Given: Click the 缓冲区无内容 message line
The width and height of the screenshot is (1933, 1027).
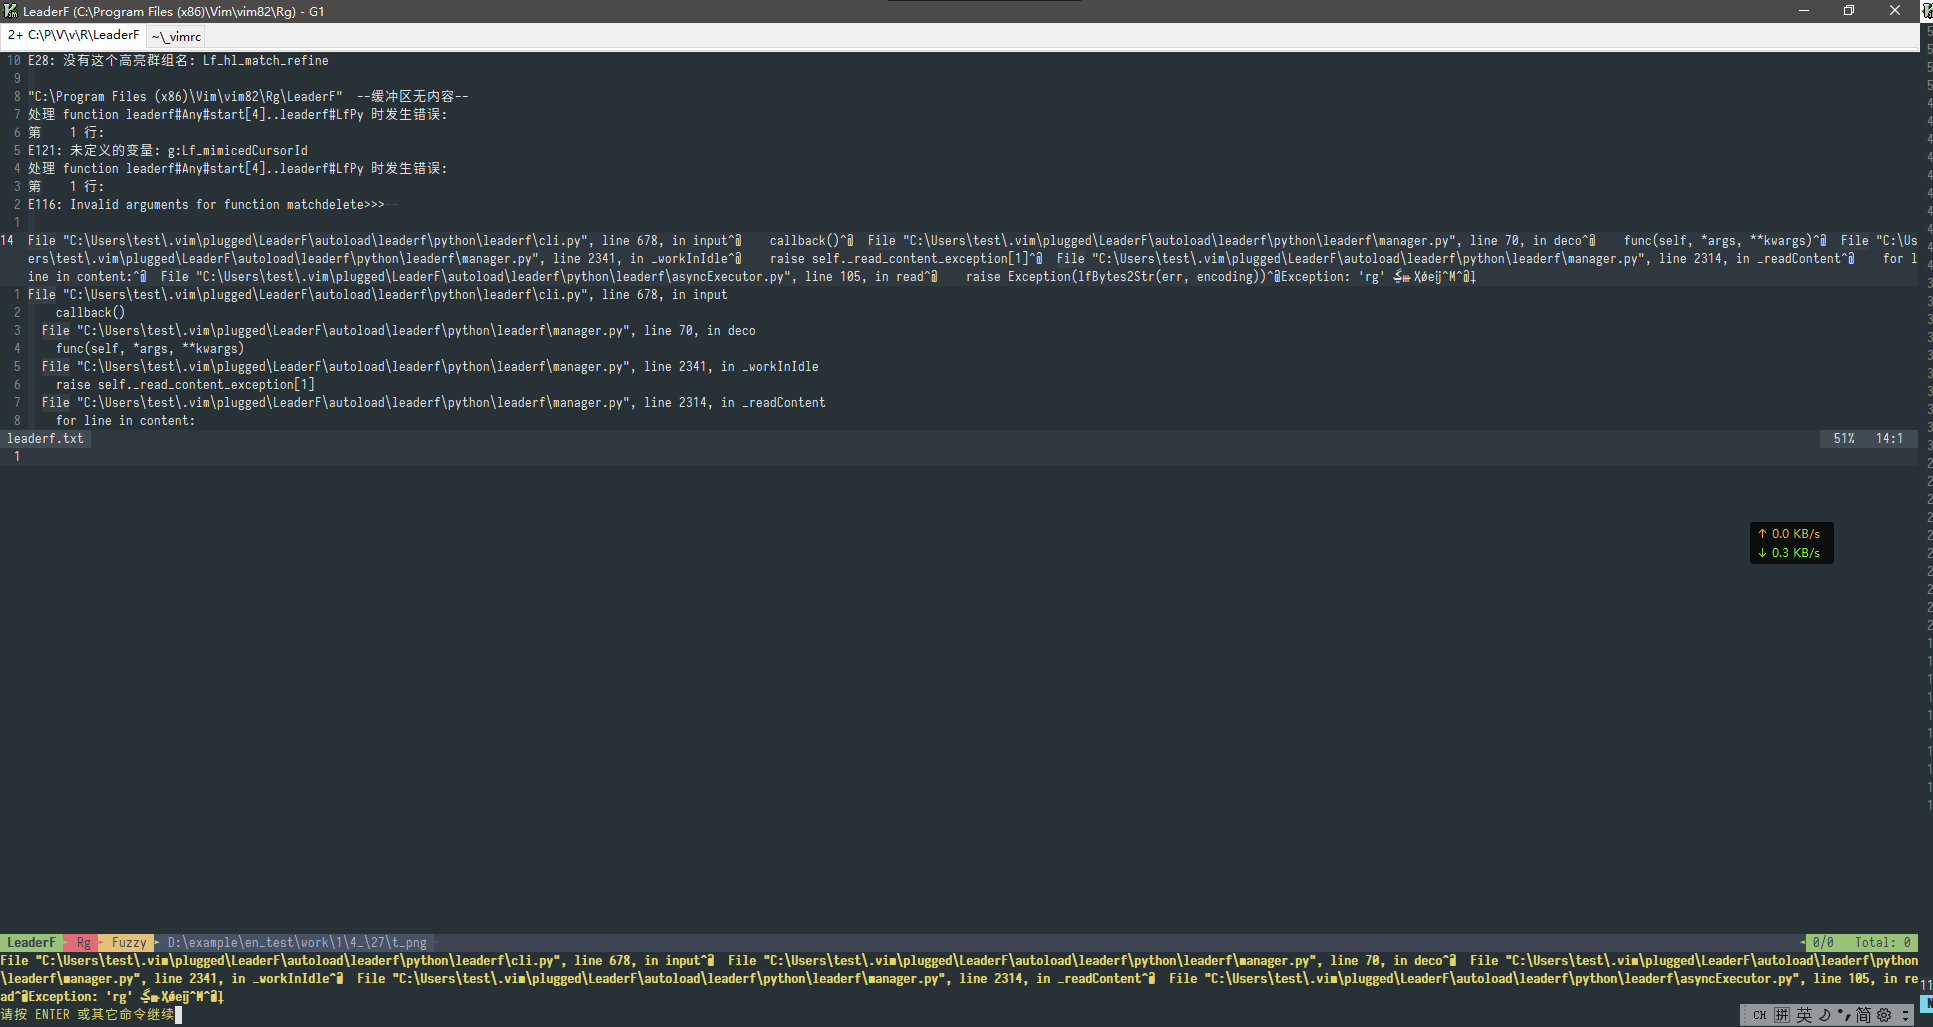Looking at the screenshot, I should pyautogui.click(x=248, y=97).
